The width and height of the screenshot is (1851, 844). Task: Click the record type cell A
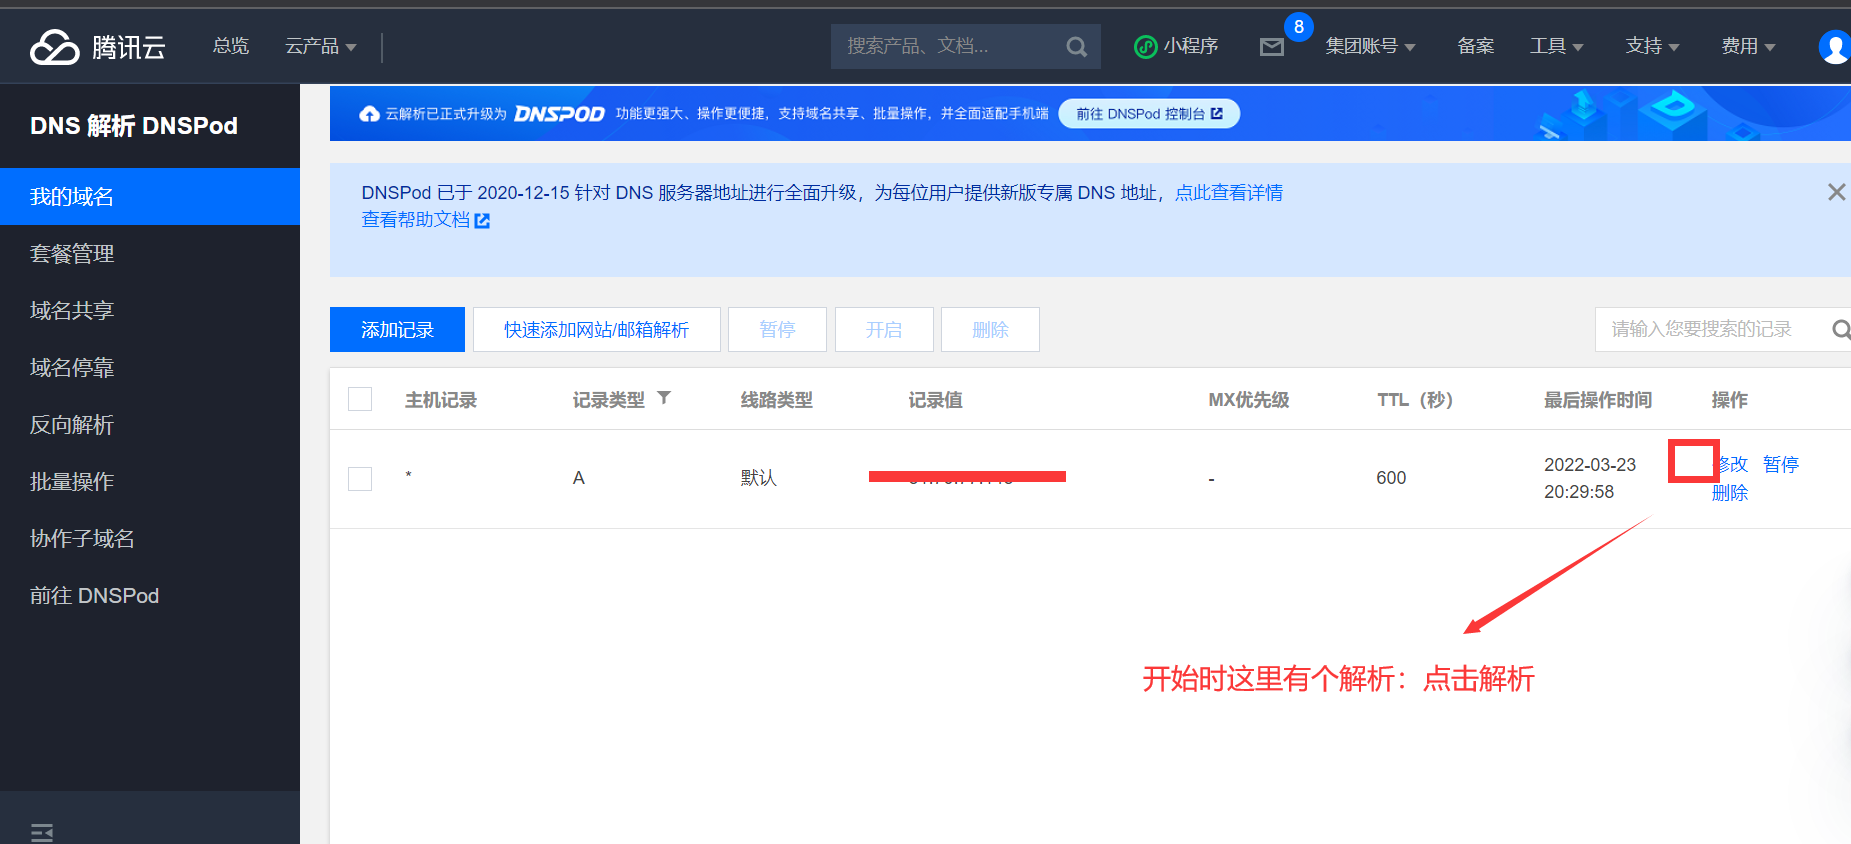(578, 478)
